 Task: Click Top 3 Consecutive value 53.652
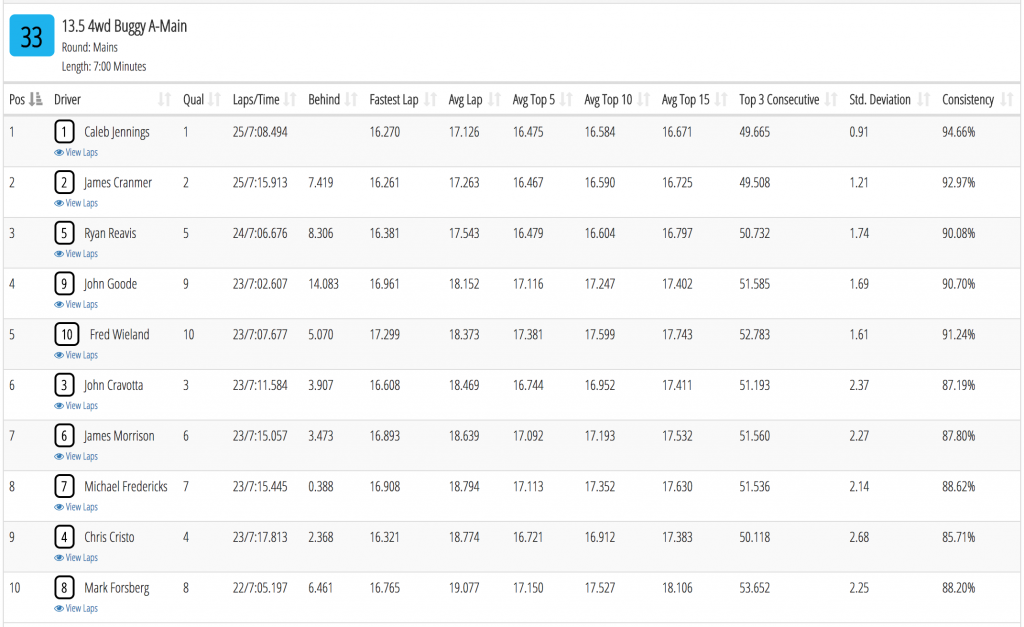pos(754,588)
